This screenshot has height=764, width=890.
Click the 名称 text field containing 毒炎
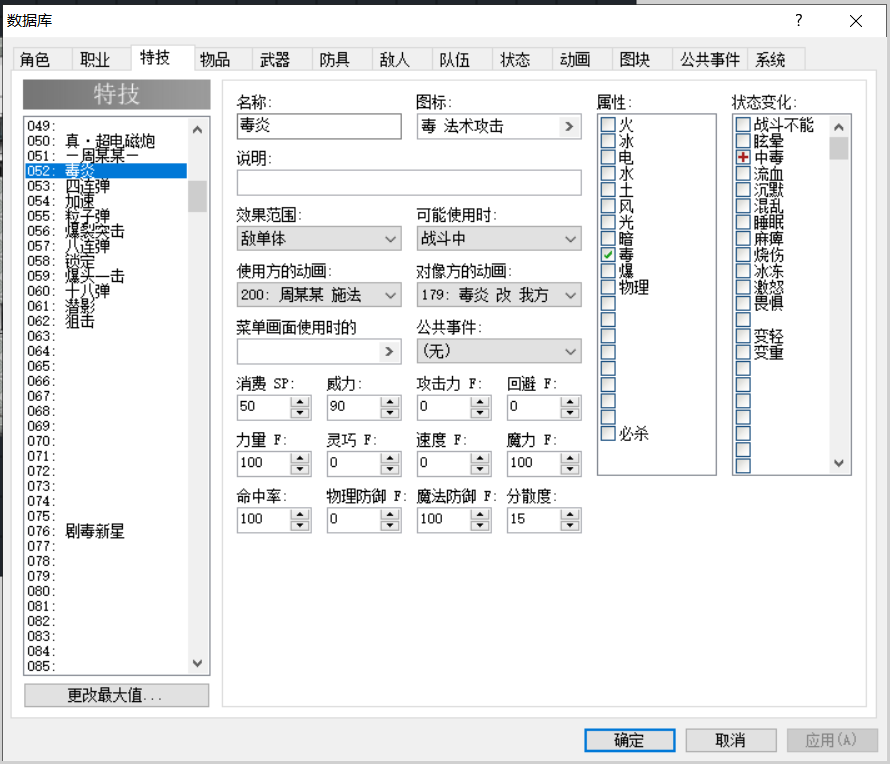[319, 126]
